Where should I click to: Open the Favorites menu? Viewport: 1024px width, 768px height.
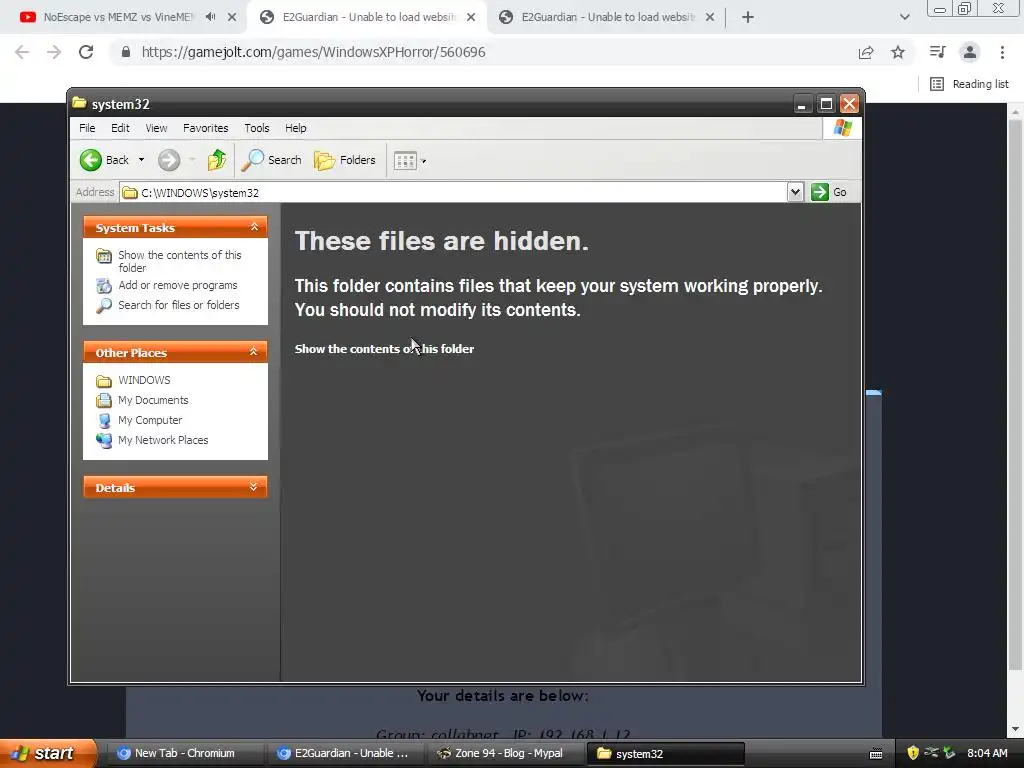(x=206, y=128)
